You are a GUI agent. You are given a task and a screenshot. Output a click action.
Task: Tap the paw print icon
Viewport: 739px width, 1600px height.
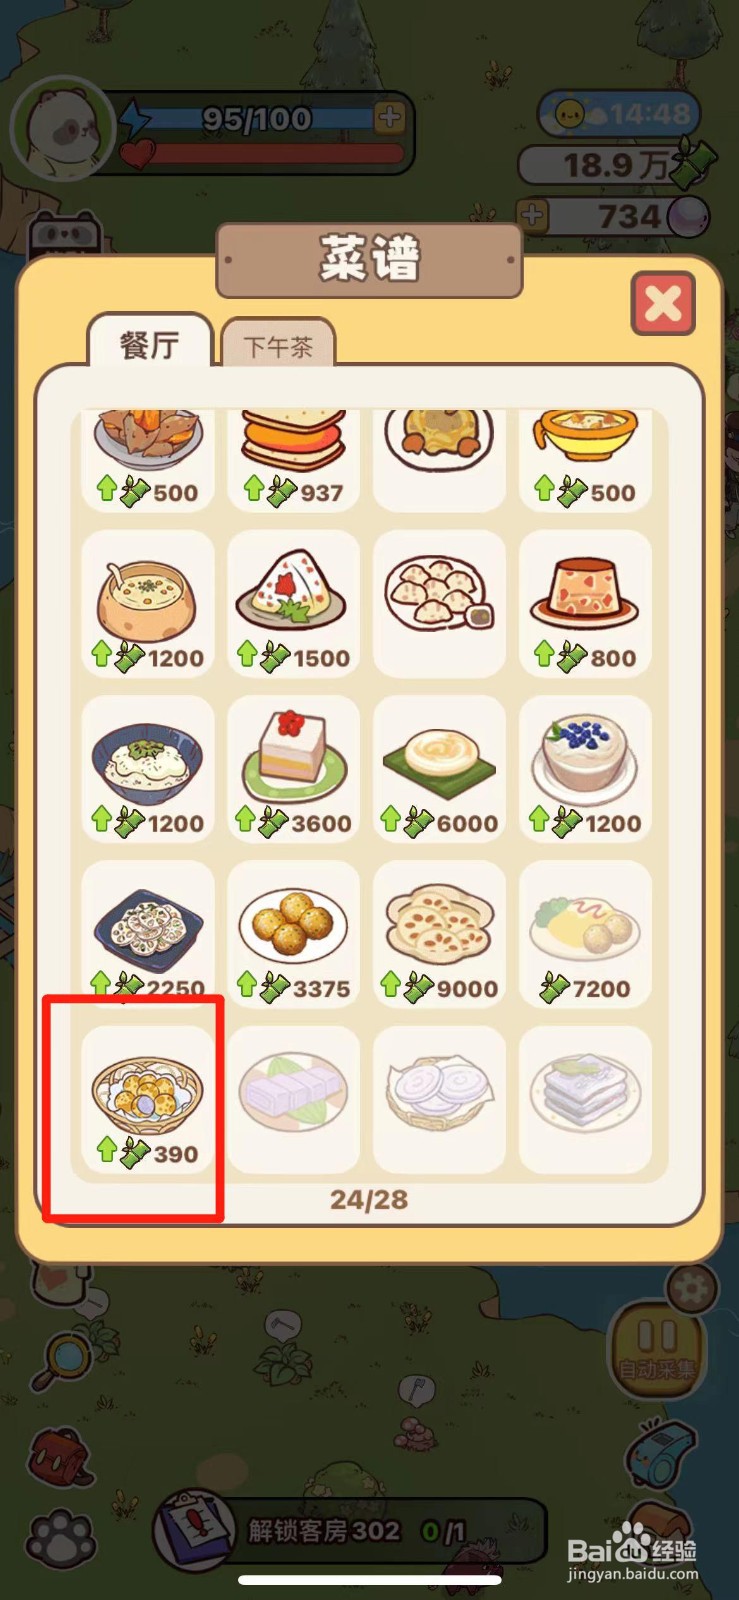click(62, 1538)
